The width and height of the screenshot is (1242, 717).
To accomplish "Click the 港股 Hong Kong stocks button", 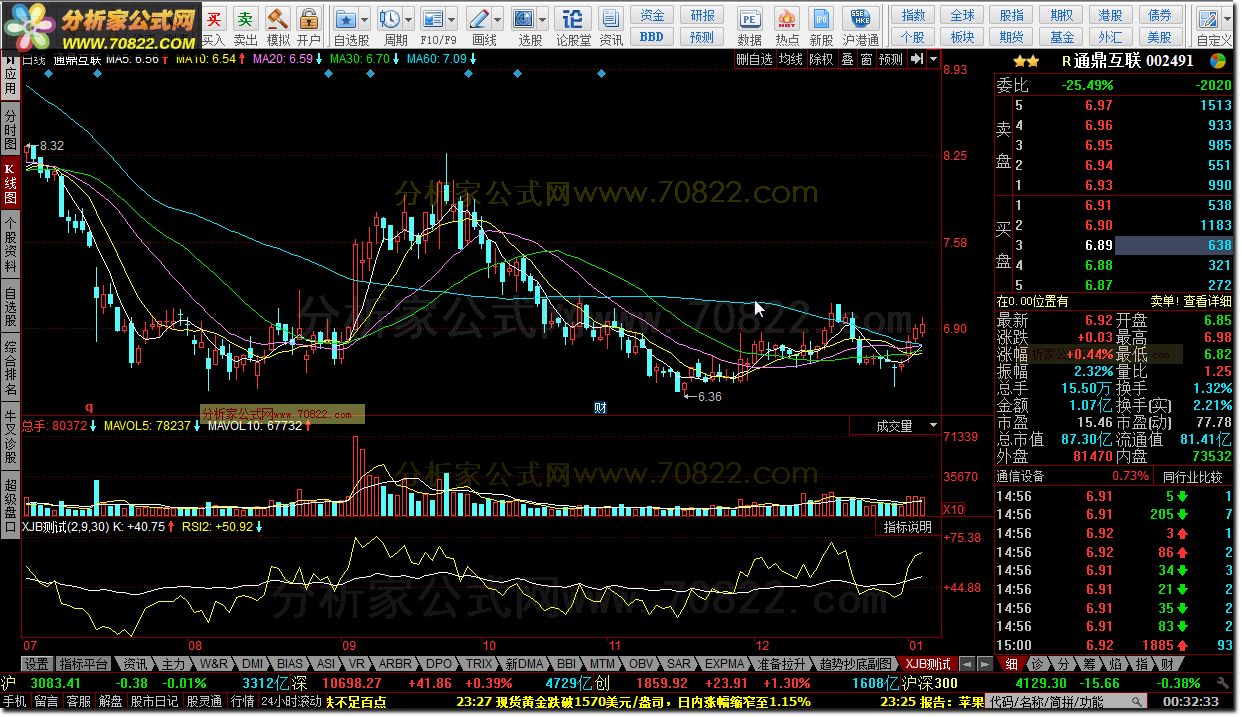I will point(1110,15).
